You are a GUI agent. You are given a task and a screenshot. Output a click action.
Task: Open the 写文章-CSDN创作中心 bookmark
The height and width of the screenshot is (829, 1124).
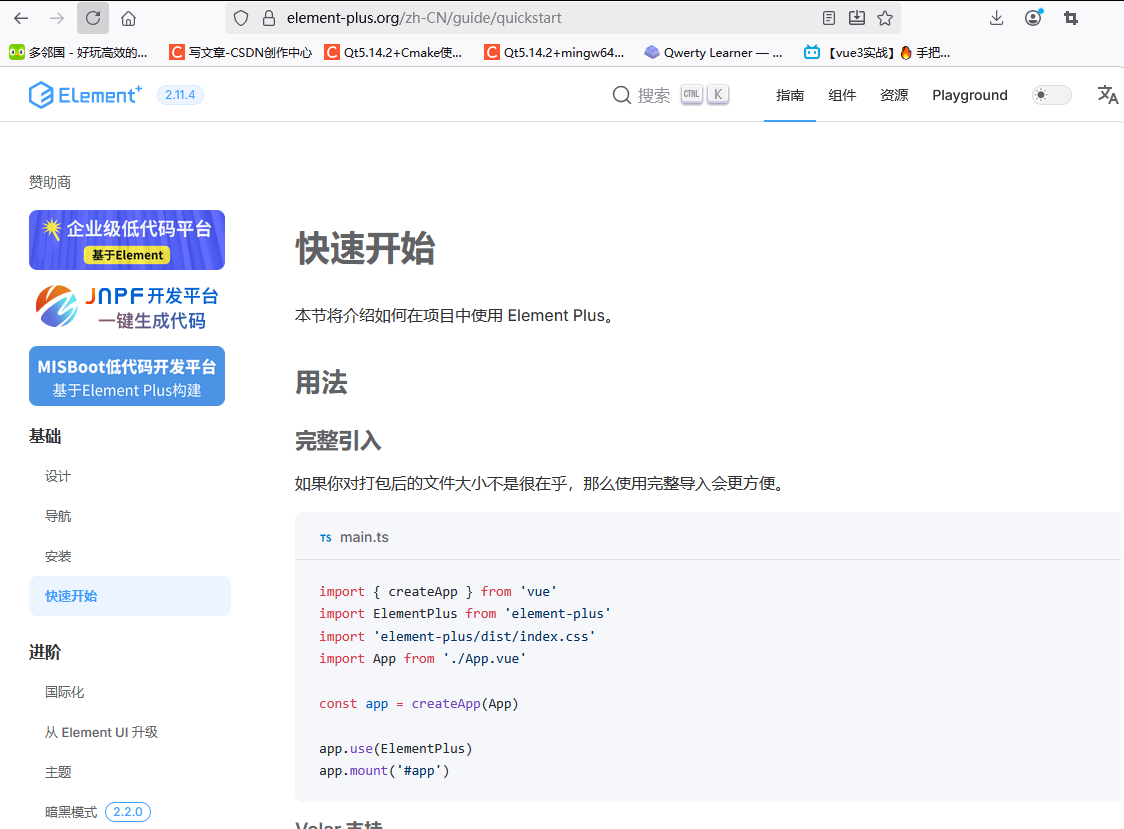[x=240, y=52]
